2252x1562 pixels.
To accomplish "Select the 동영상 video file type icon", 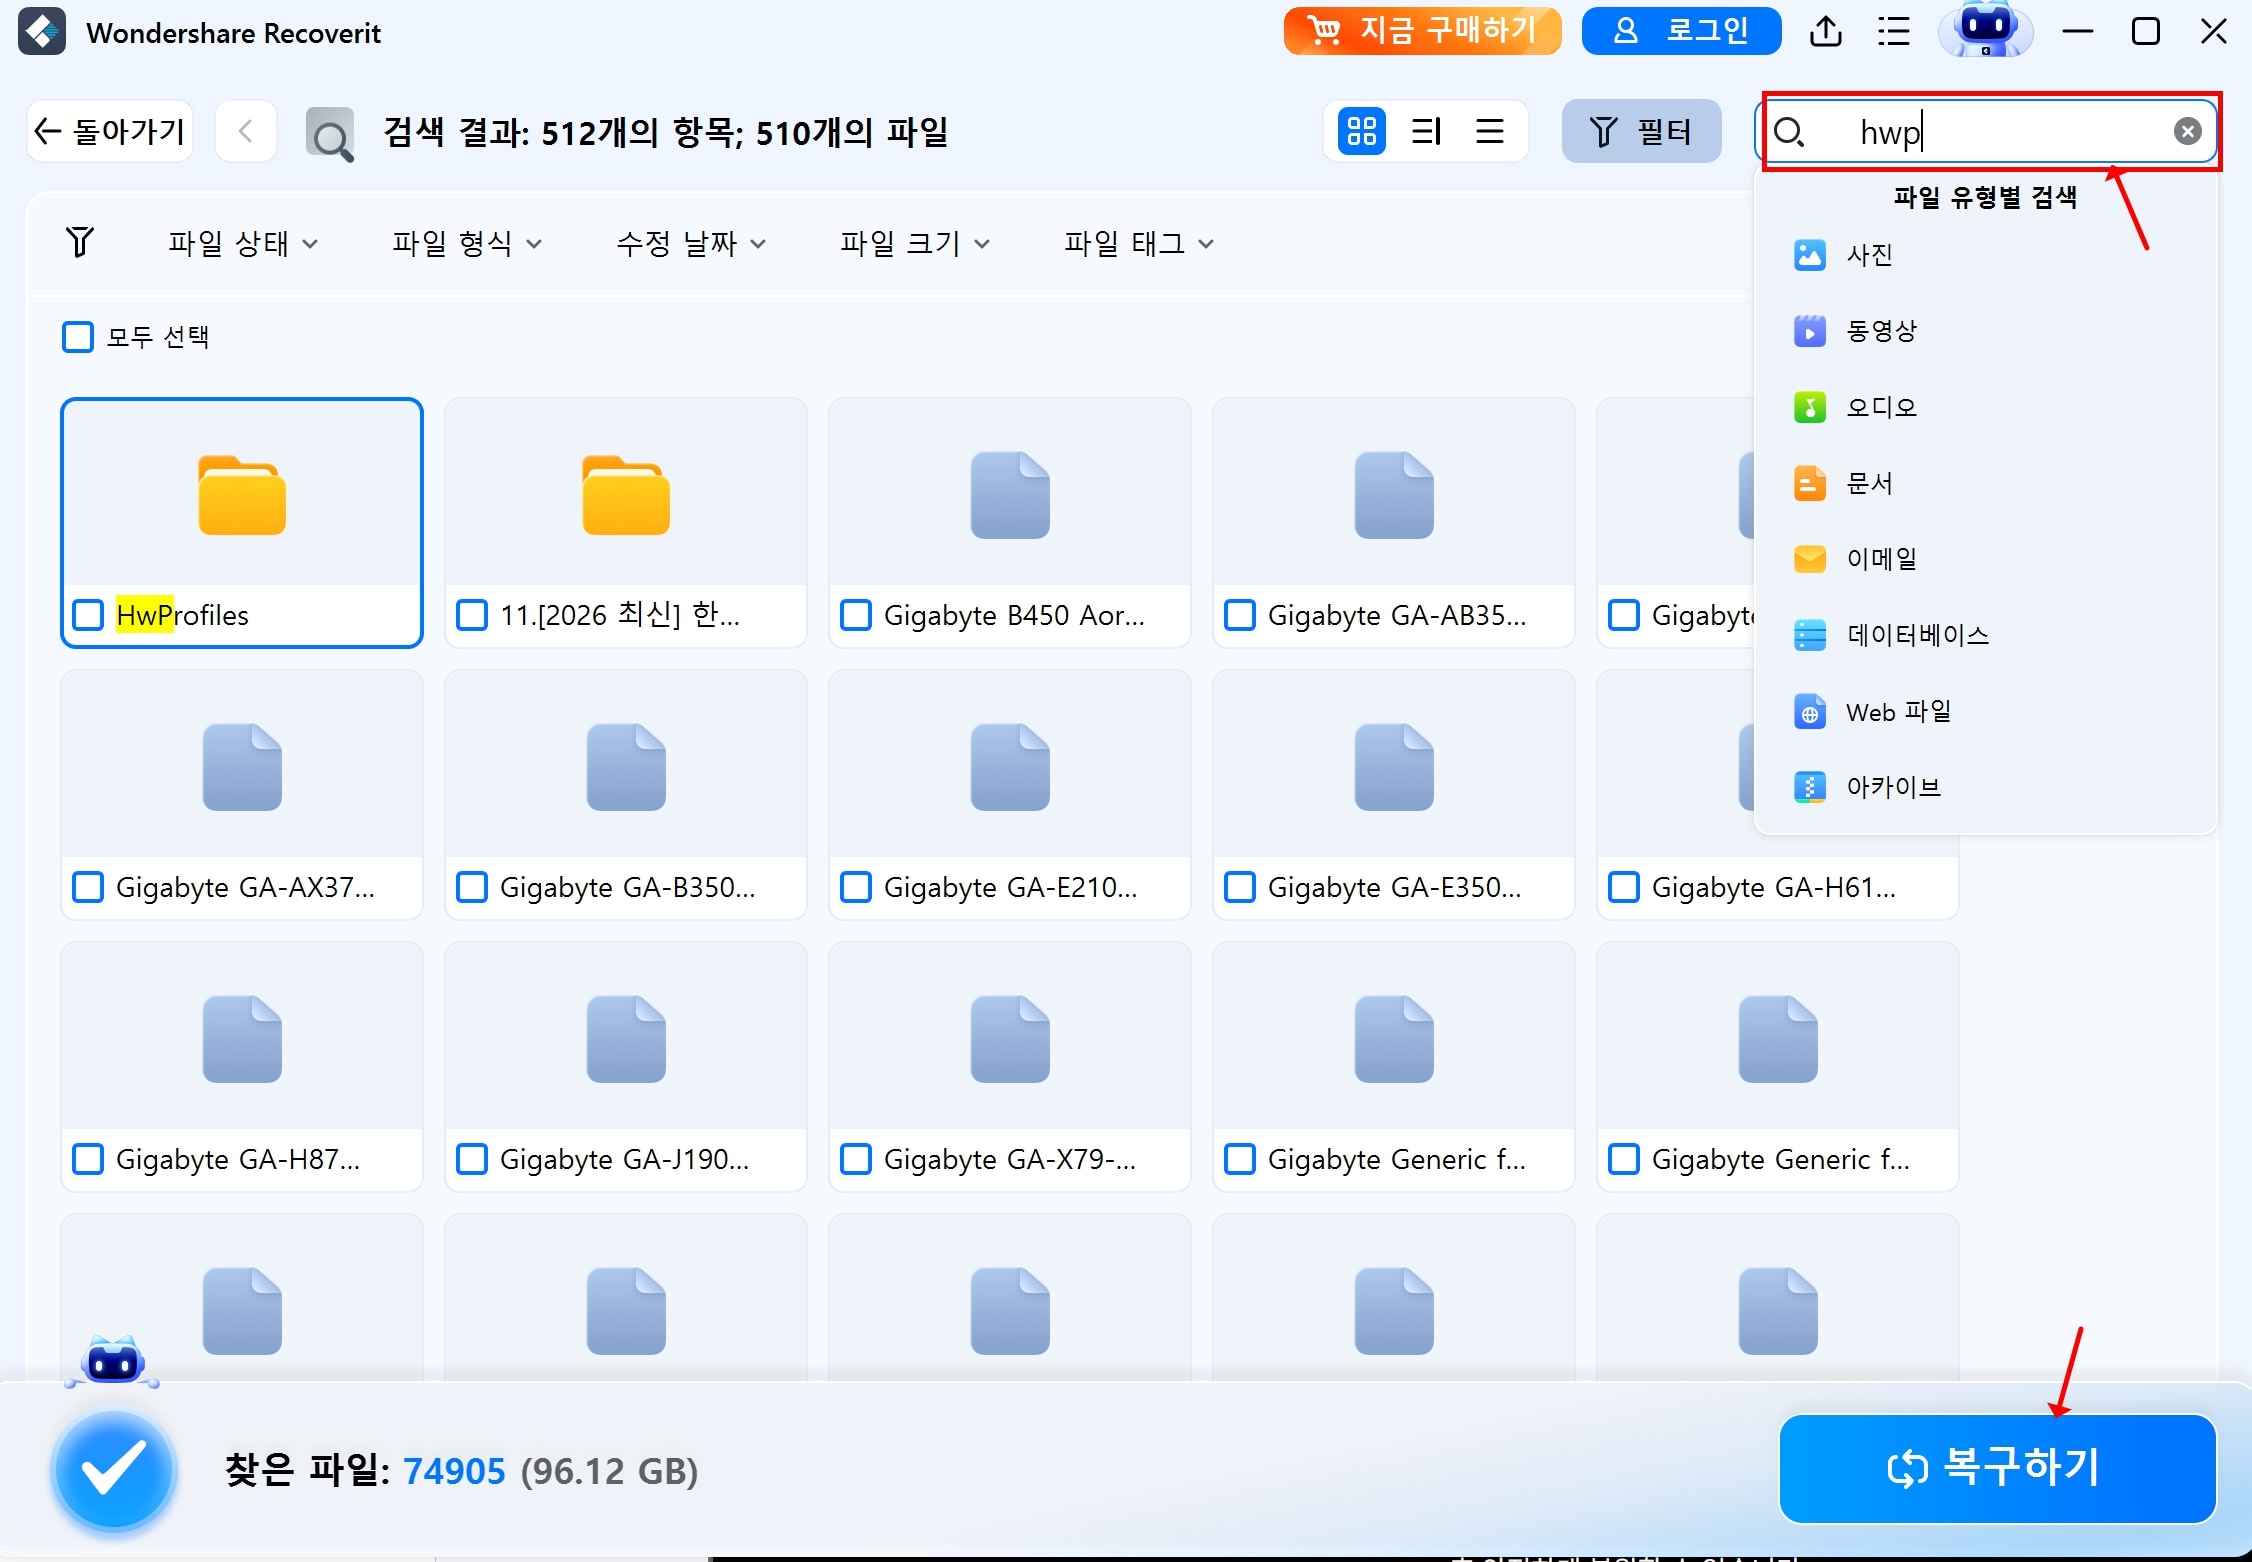I will (1810, 331).
